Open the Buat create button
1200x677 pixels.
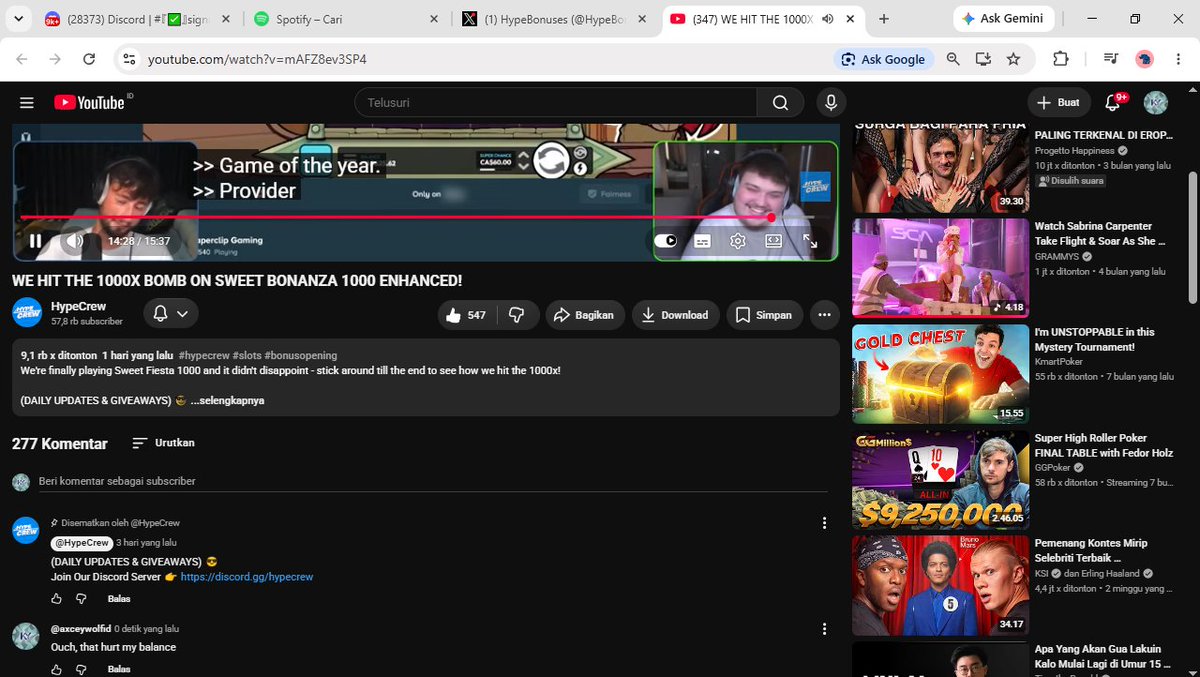coord(1058,102)
